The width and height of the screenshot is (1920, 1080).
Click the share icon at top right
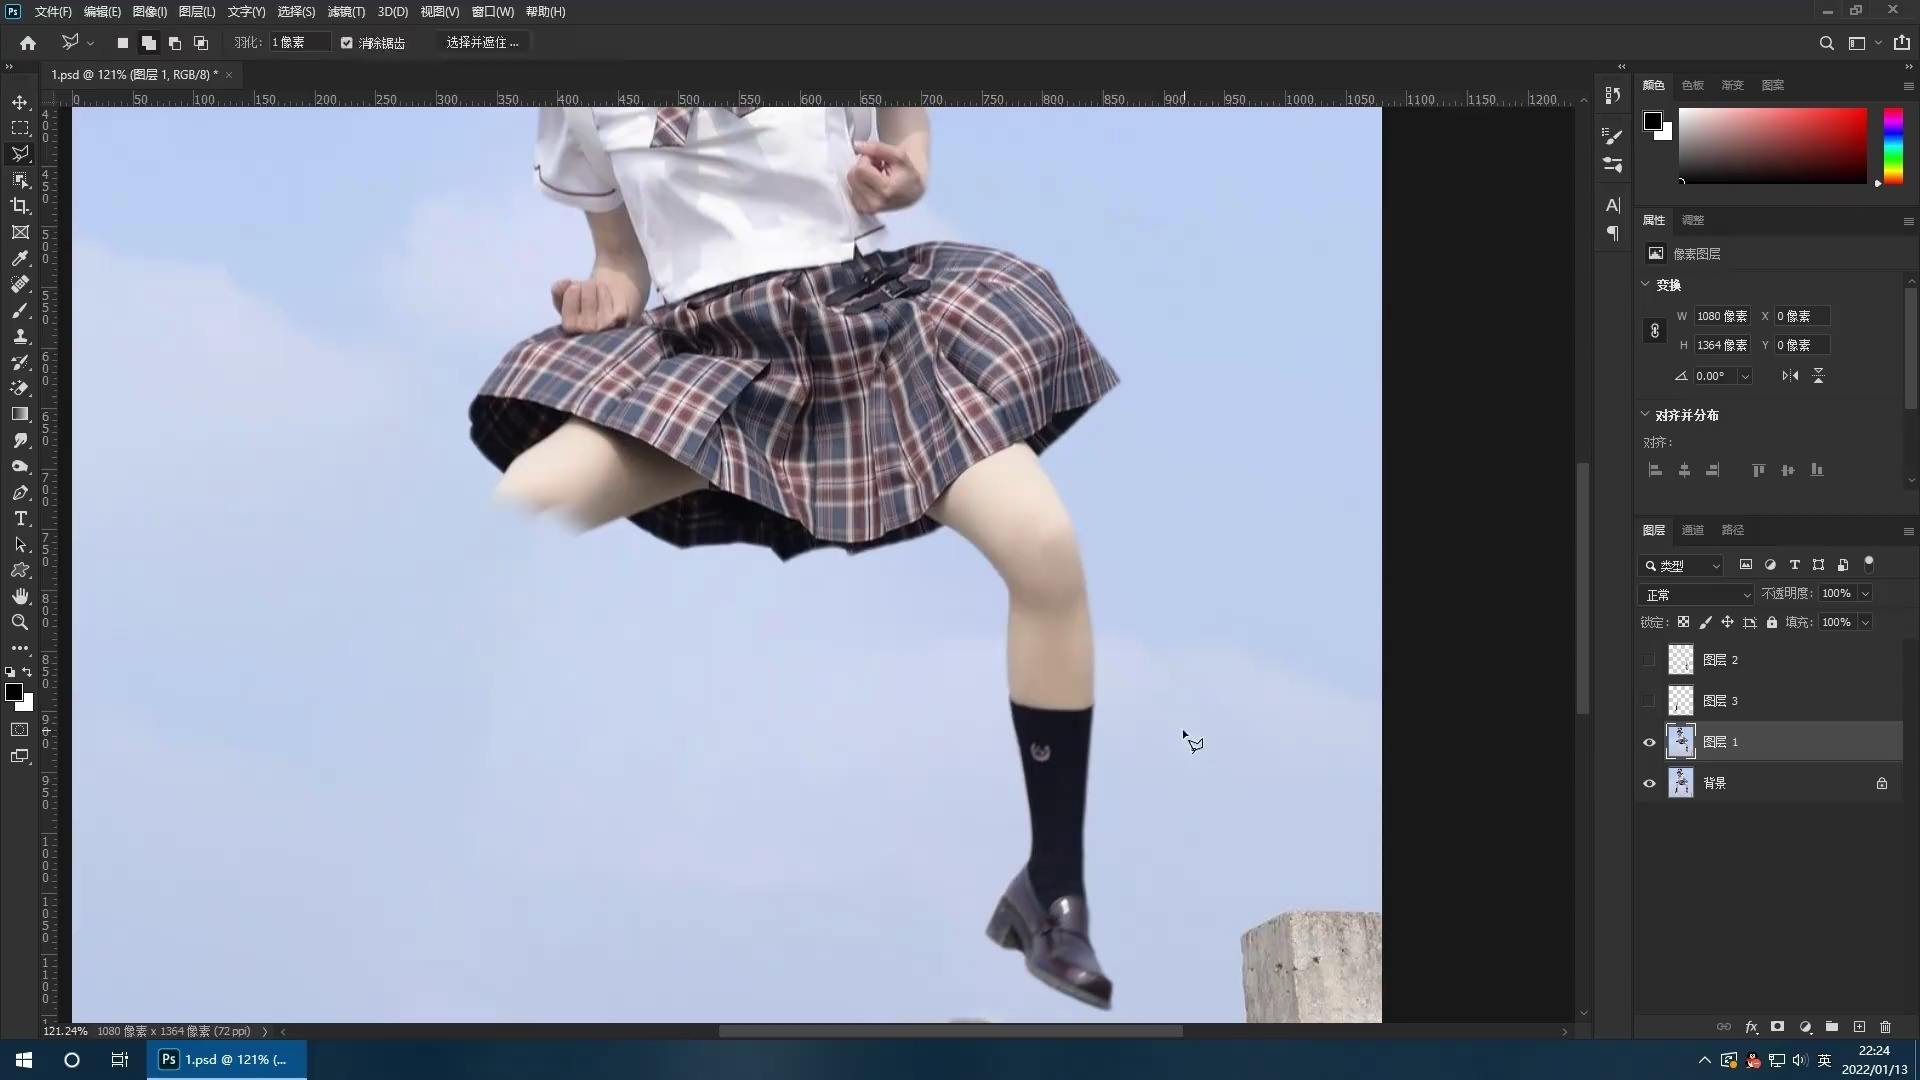coord(1901,43)
